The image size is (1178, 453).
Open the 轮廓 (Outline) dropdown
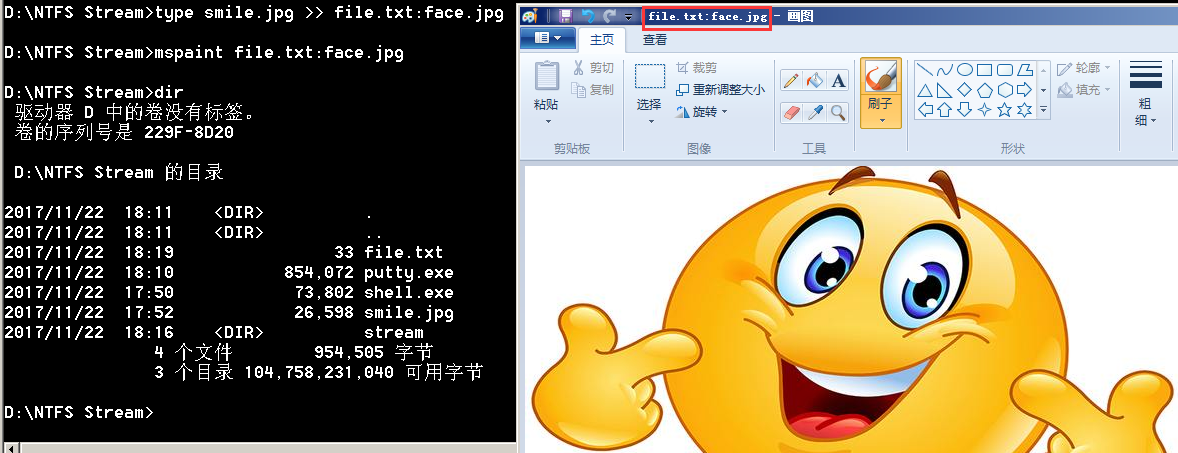coord(1083,68)
